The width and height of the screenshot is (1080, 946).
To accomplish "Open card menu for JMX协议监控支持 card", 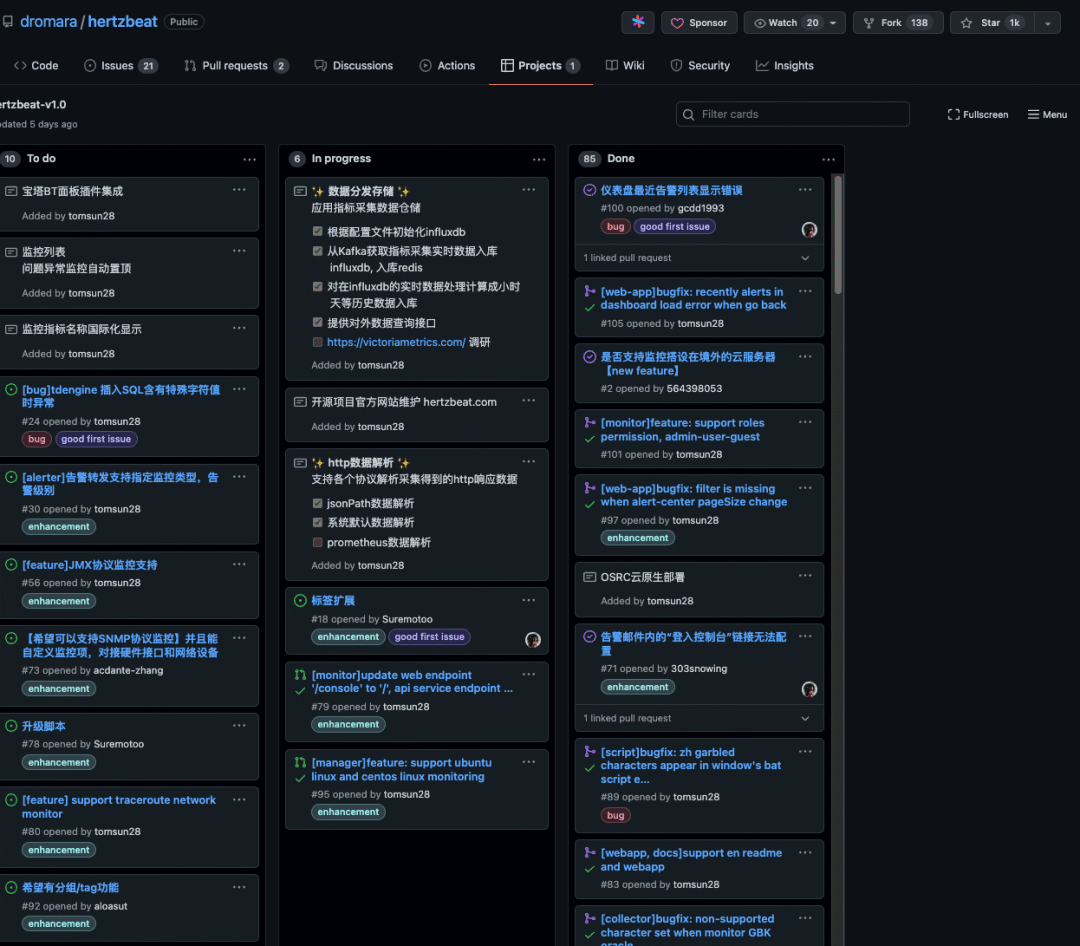I will [239, 564].
